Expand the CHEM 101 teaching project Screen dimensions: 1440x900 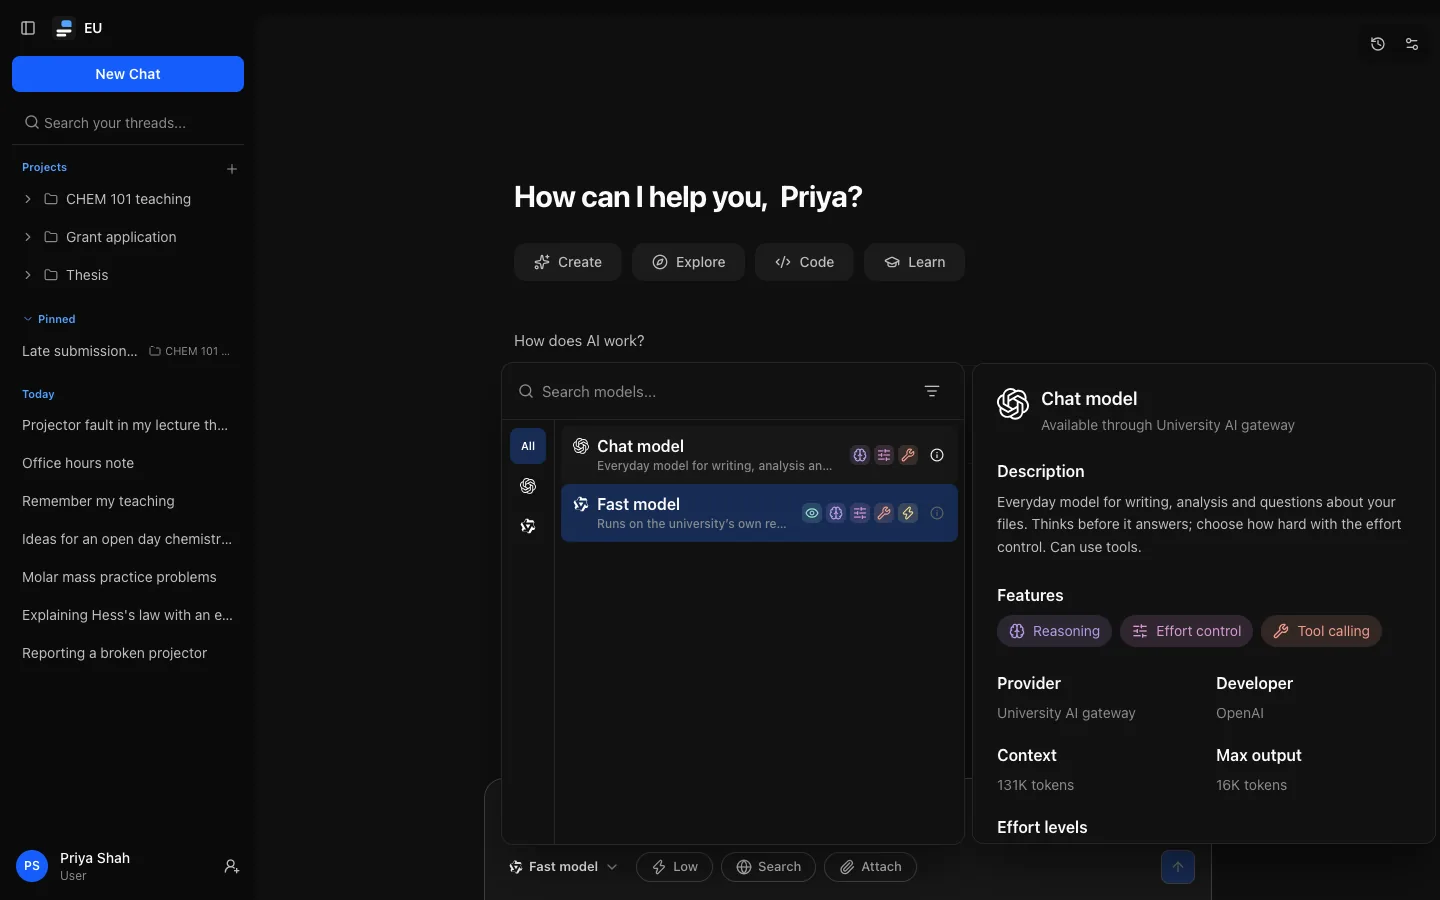[28, 199]
